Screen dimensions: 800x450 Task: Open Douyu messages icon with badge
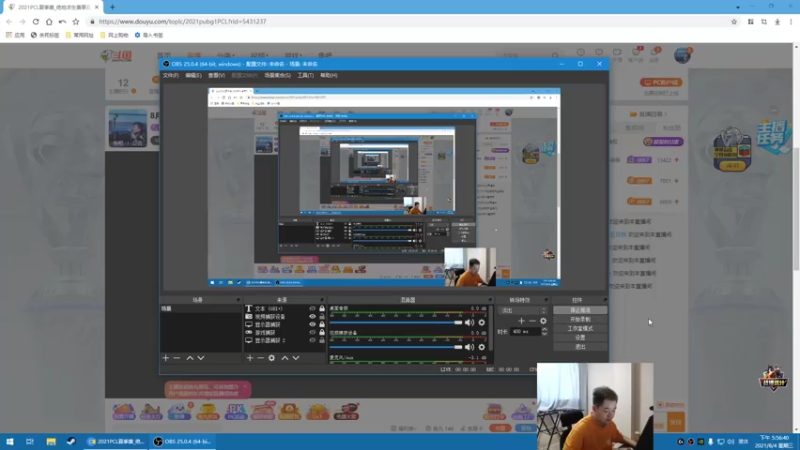click(655, 53)
